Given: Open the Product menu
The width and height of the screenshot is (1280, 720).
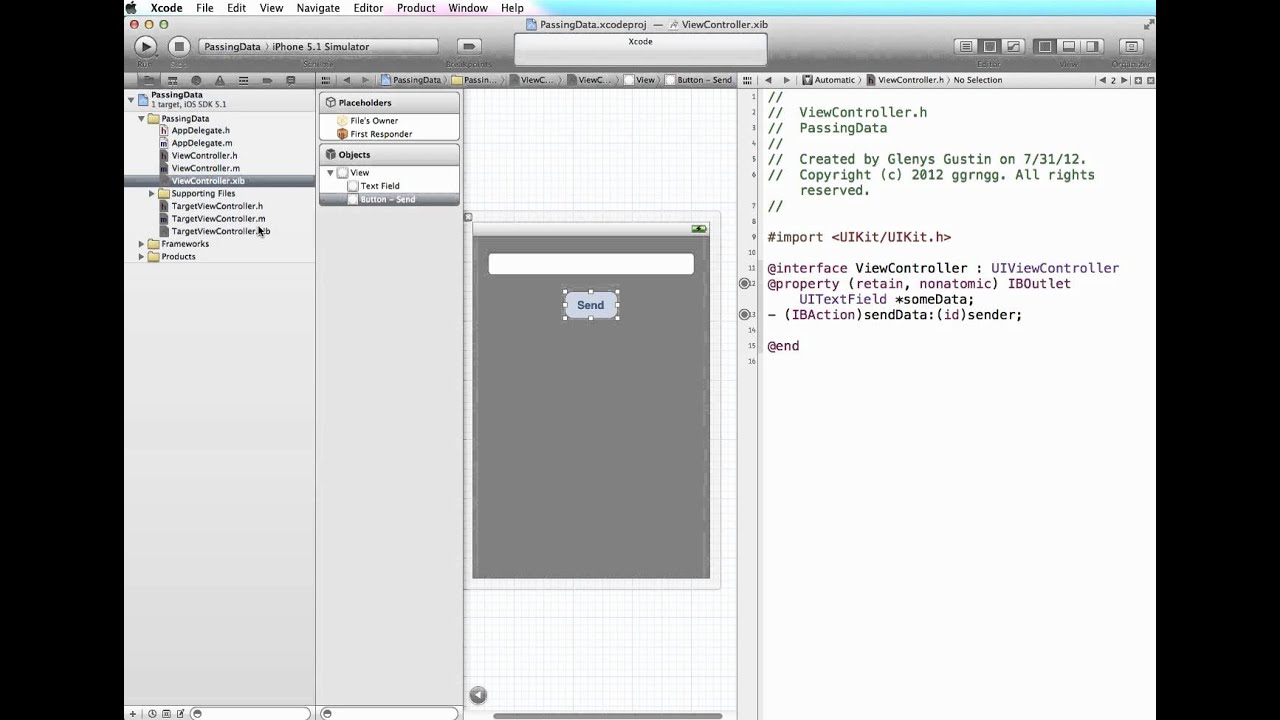Looking at the screenshot, I should pyautogui.click(x=416, y=8).
